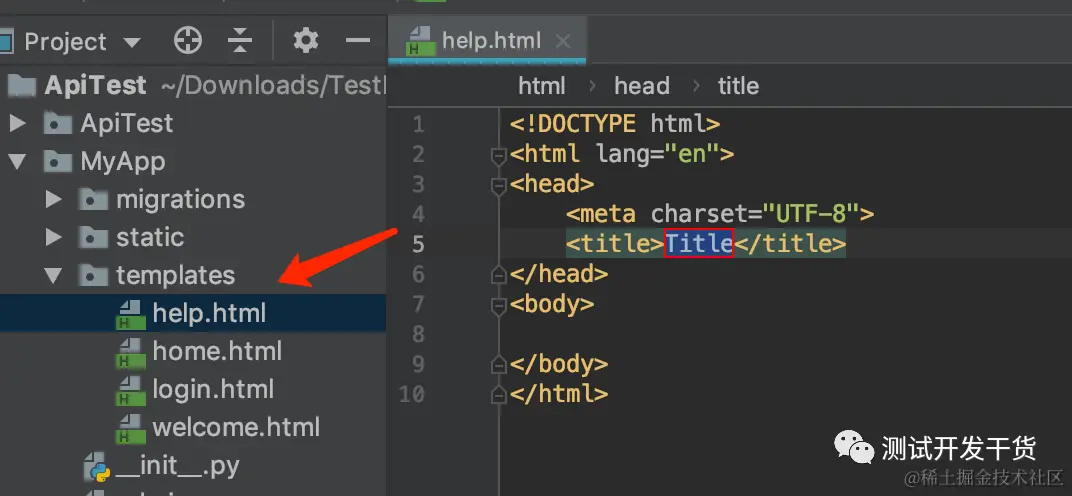Screen dimensions: 1072x496
Task: Click the DOCTYPE html declaration on line 1
Action: click(x=615, y=125)
